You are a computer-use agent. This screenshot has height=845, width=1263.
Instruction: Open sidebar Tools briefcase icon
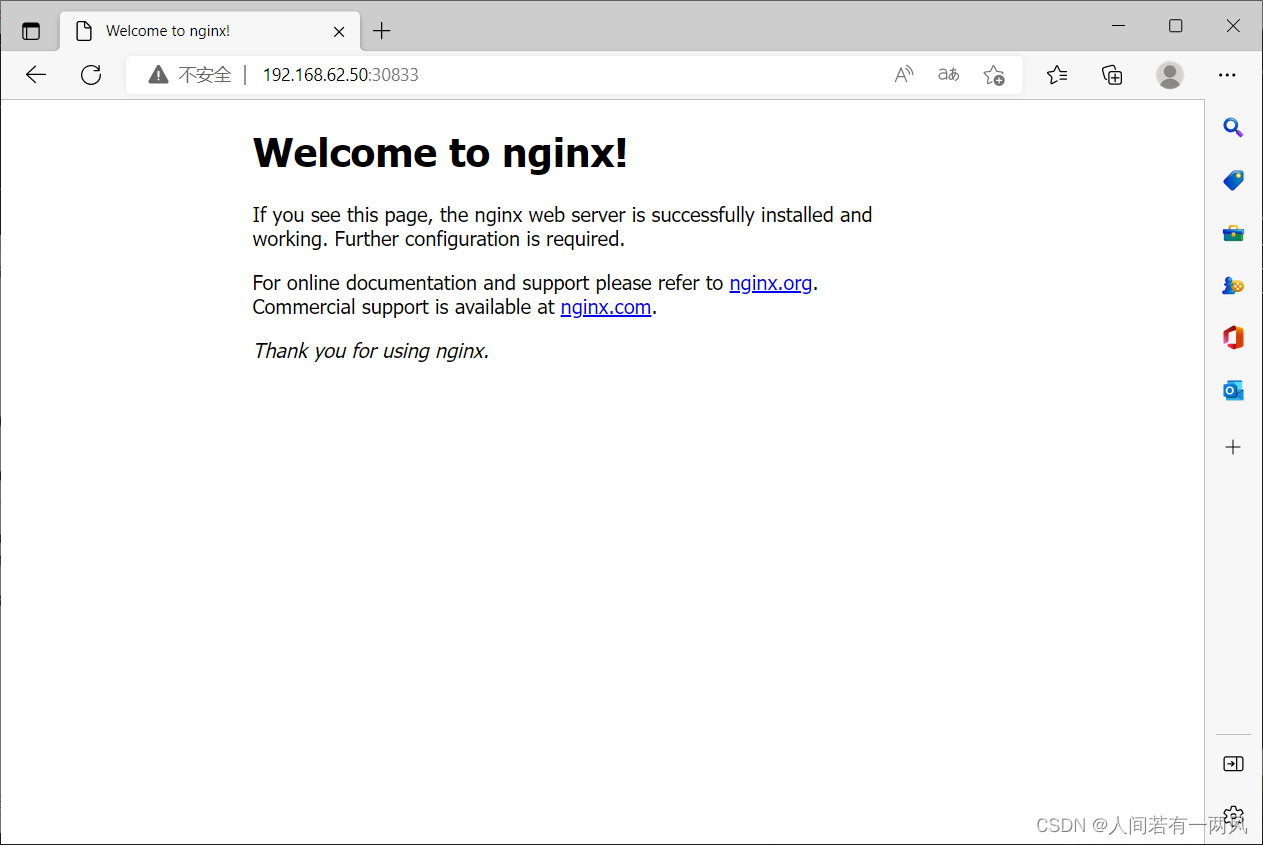pos(1233,233)
